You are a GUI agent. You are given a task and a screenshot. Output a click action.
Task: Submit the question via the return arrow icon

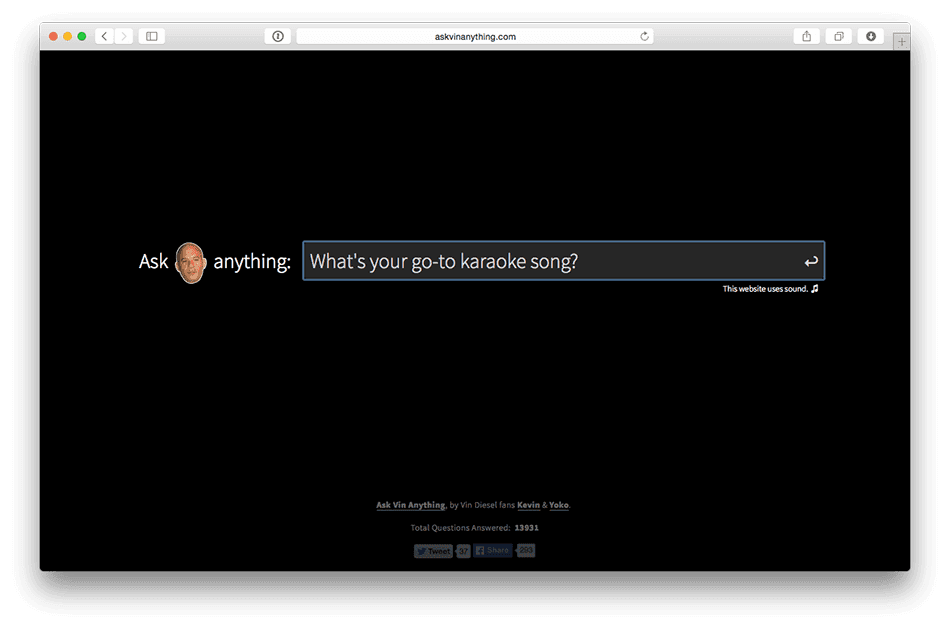[x=810, y=261]
